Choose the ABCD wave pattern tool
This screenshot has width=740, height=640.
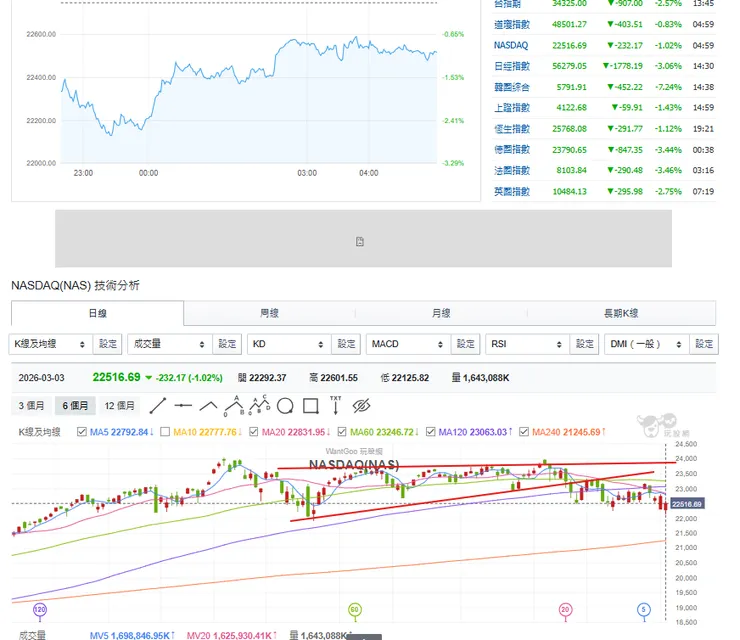point(258,405)
